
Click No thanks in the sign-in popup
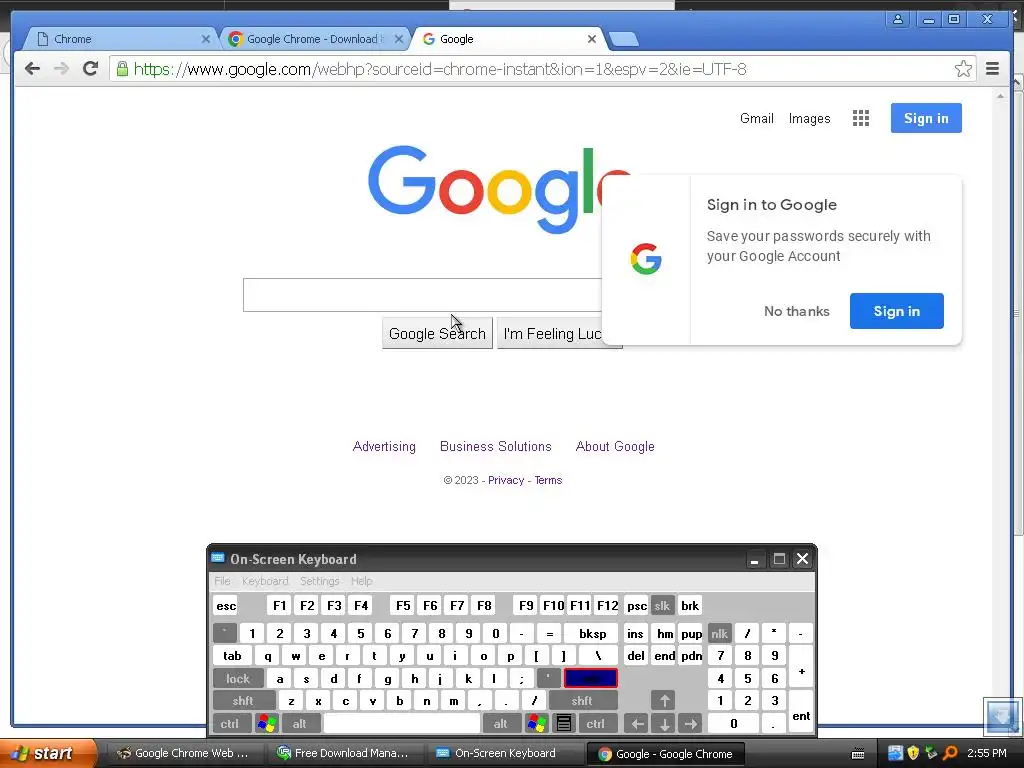pos(797,311)
